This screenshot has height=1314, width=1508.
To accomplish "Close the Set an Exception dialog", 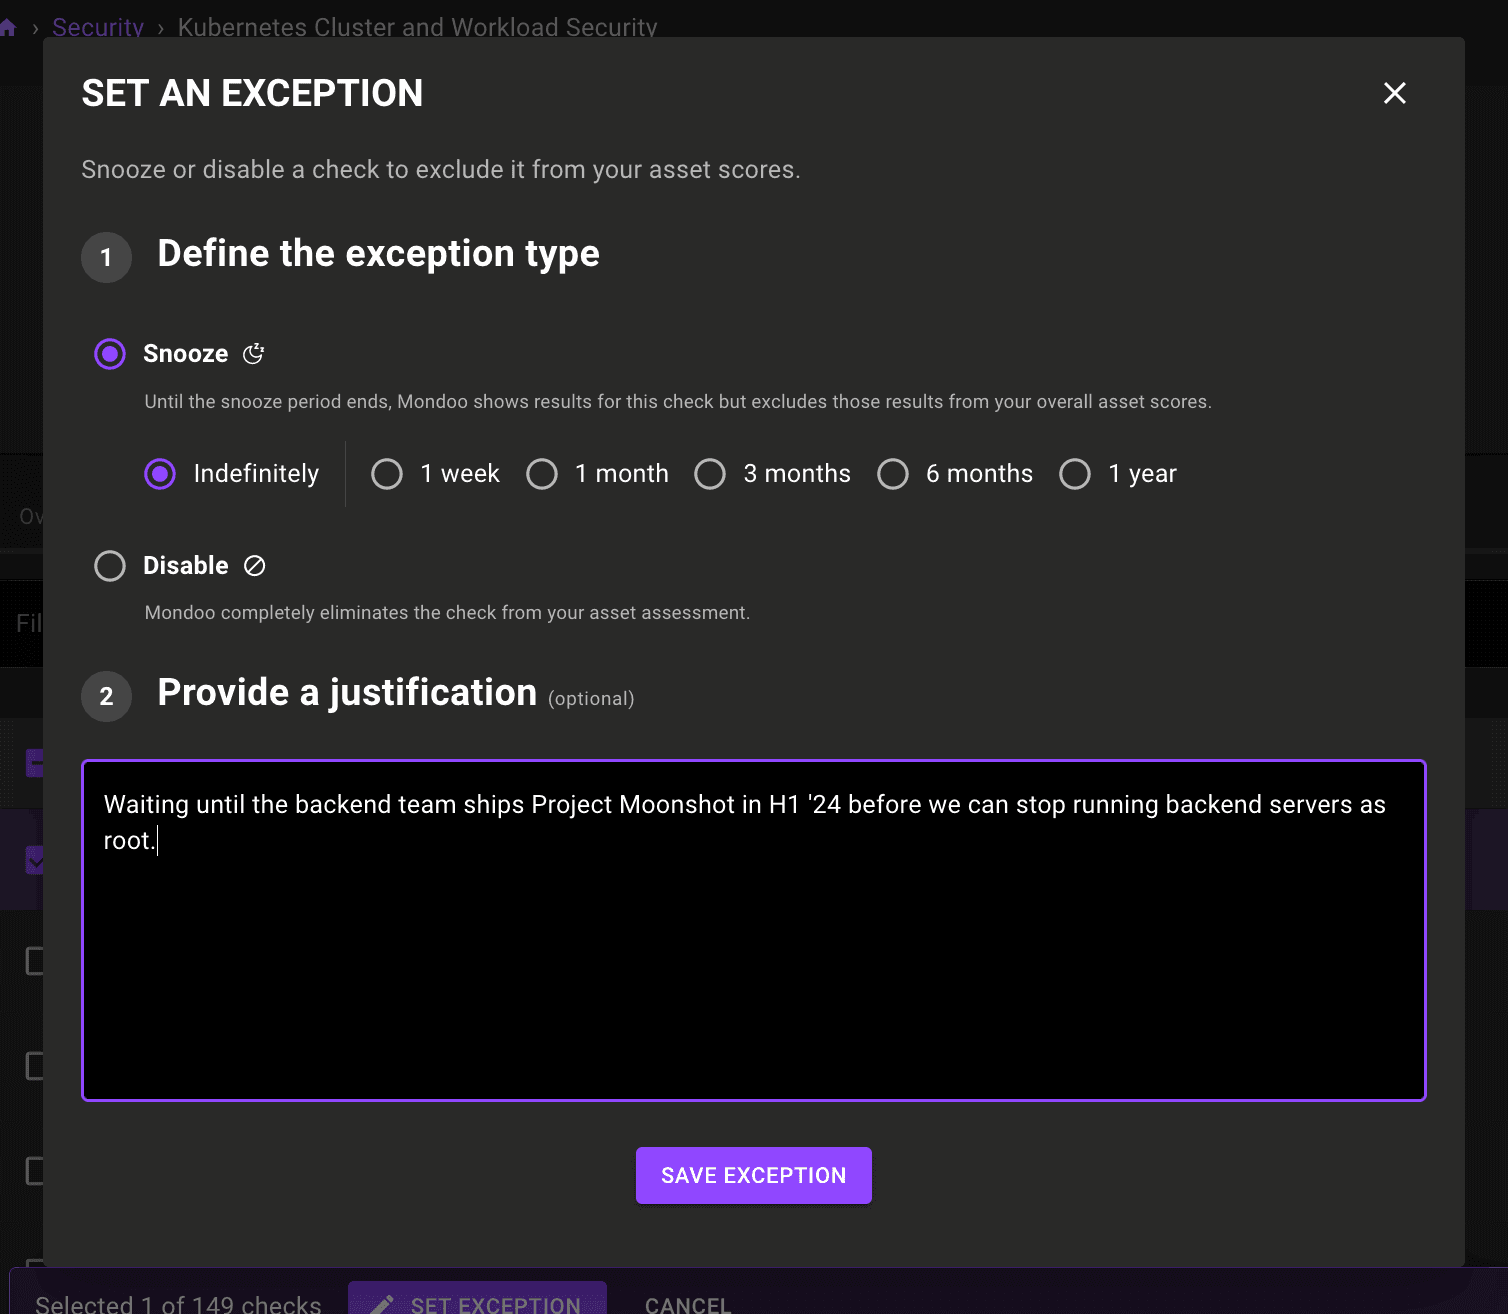I will [x=1394, y=93].
